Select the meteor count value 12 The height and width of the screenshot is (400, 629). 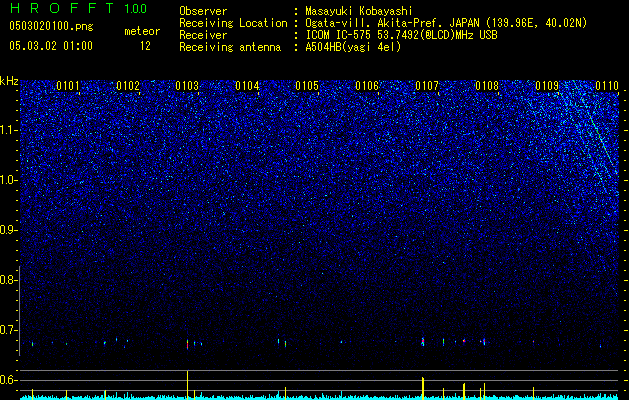[145, 46]
